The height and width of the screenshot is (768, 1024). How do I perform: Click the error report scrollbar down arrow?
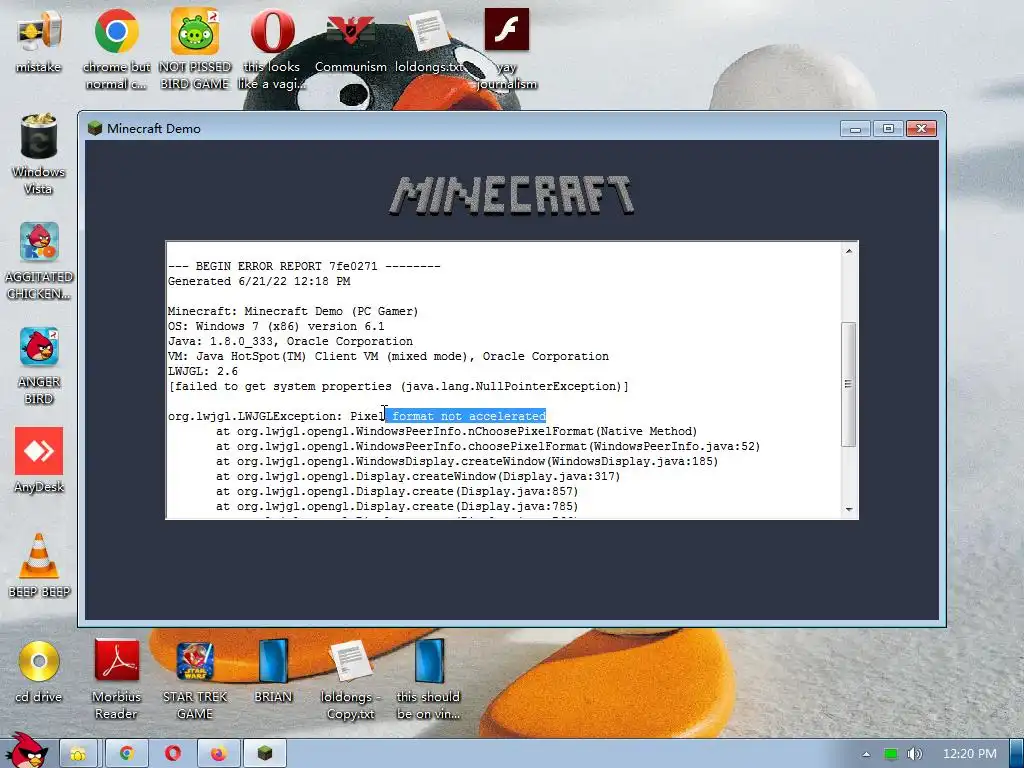click(x=848, y=509)
